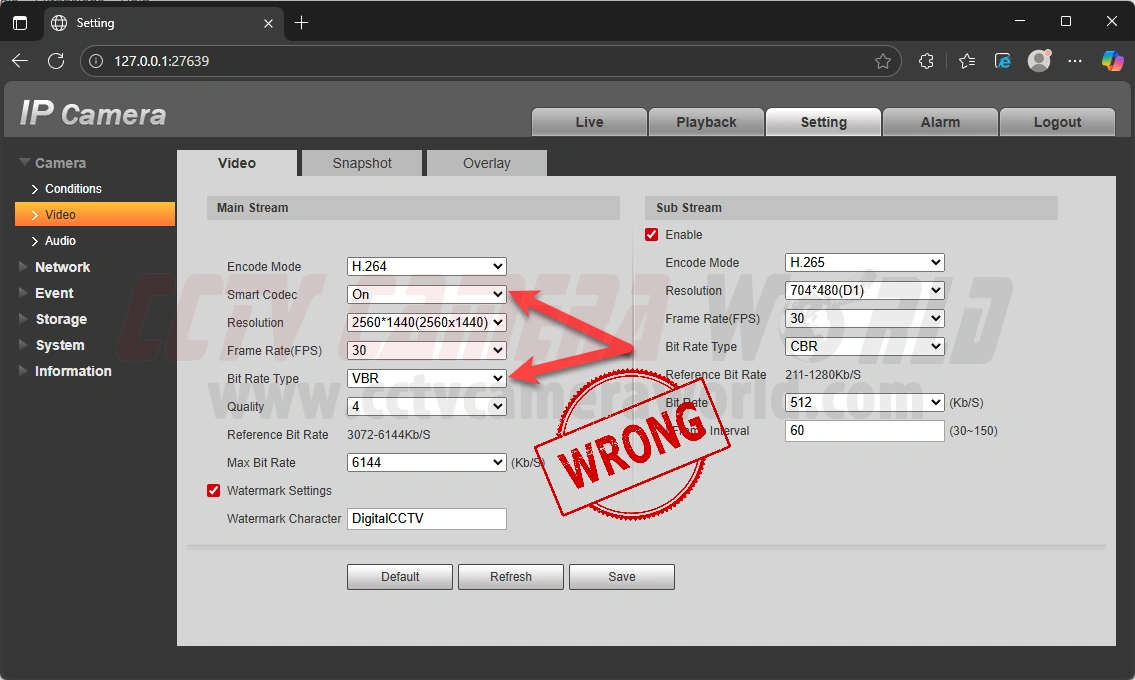
Task: Open the Copilot icon in the toolbar
Action: (1112, 61)
